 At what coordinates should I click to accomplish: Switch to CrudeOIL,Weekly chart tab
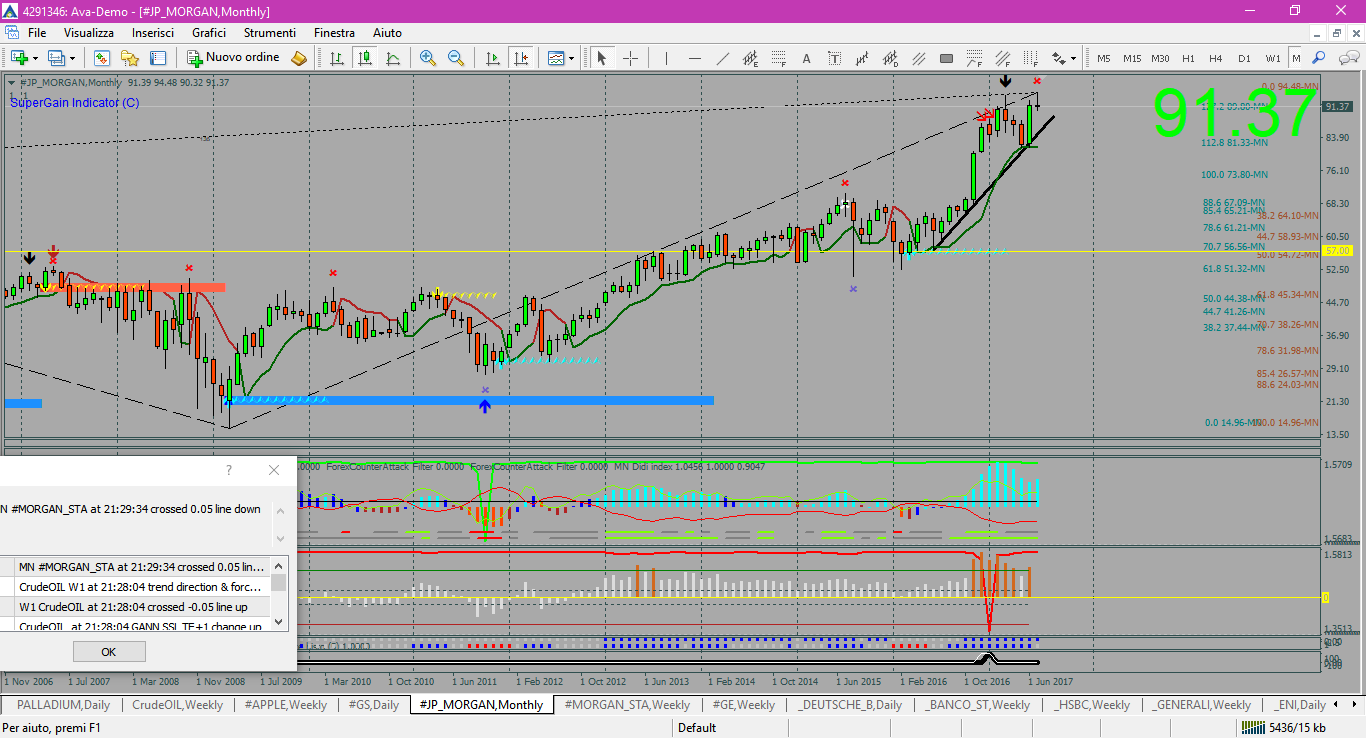point(177,705)
